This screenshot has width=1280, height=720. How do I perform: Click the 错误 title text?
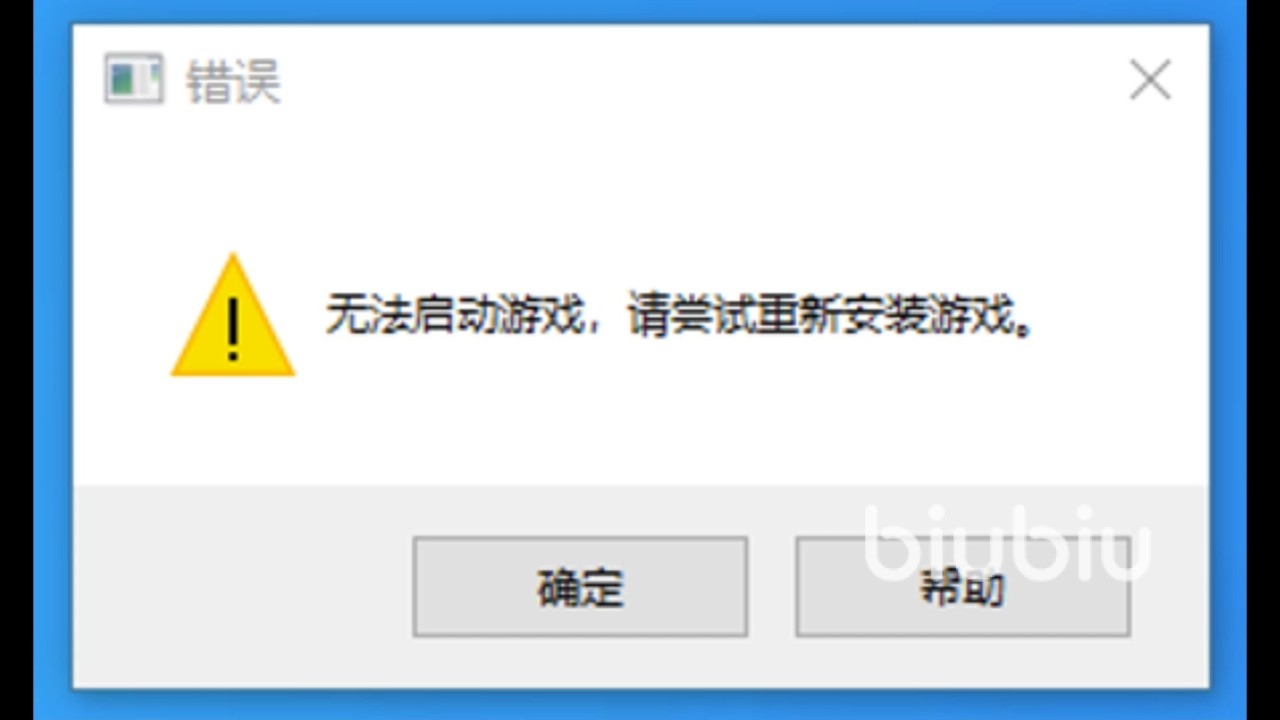coord(233,81)
